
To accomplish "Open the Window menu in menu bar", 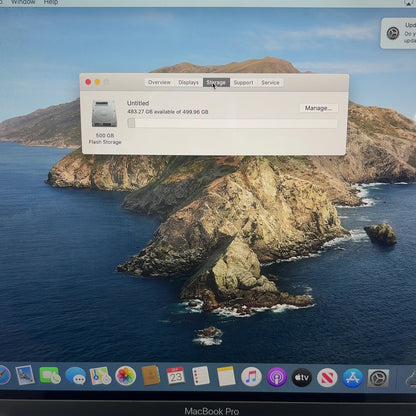I will point(23,2).
